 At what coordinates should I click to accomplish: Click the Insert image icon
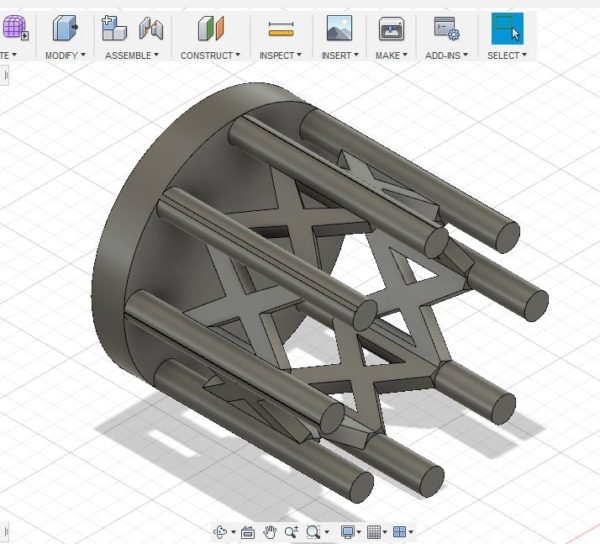(x=339, y=28)
